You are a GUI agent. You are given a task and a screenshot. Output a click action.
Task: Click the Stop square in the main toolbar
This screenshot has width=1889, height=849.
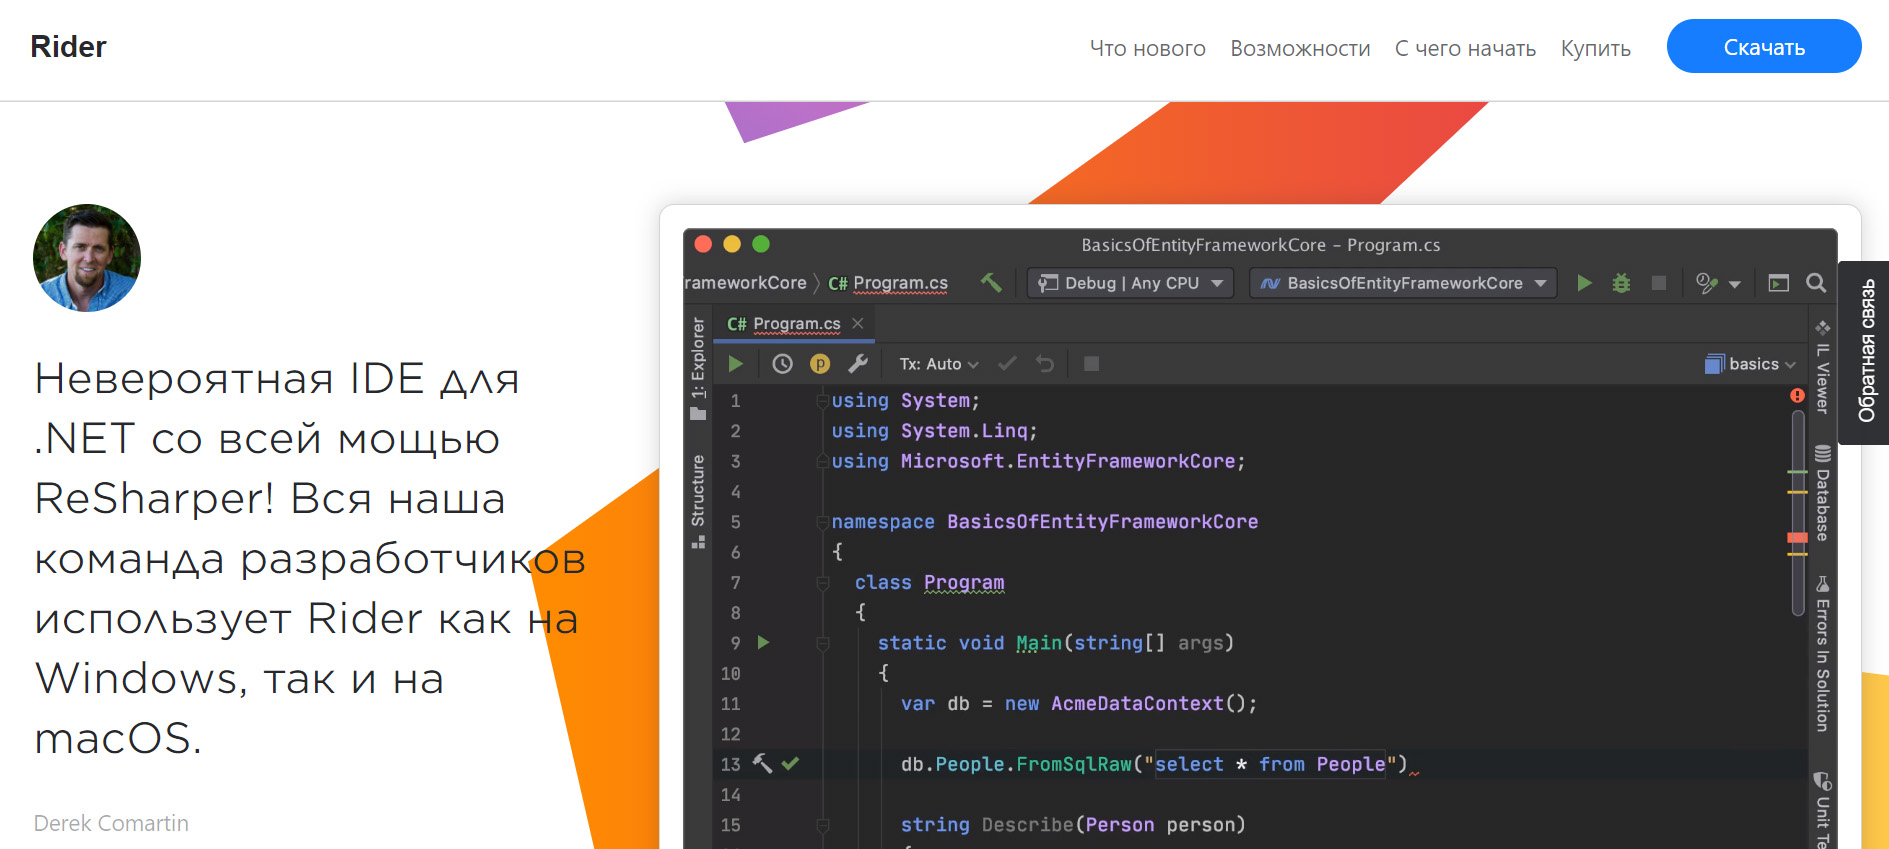[x=1659, y=283]
